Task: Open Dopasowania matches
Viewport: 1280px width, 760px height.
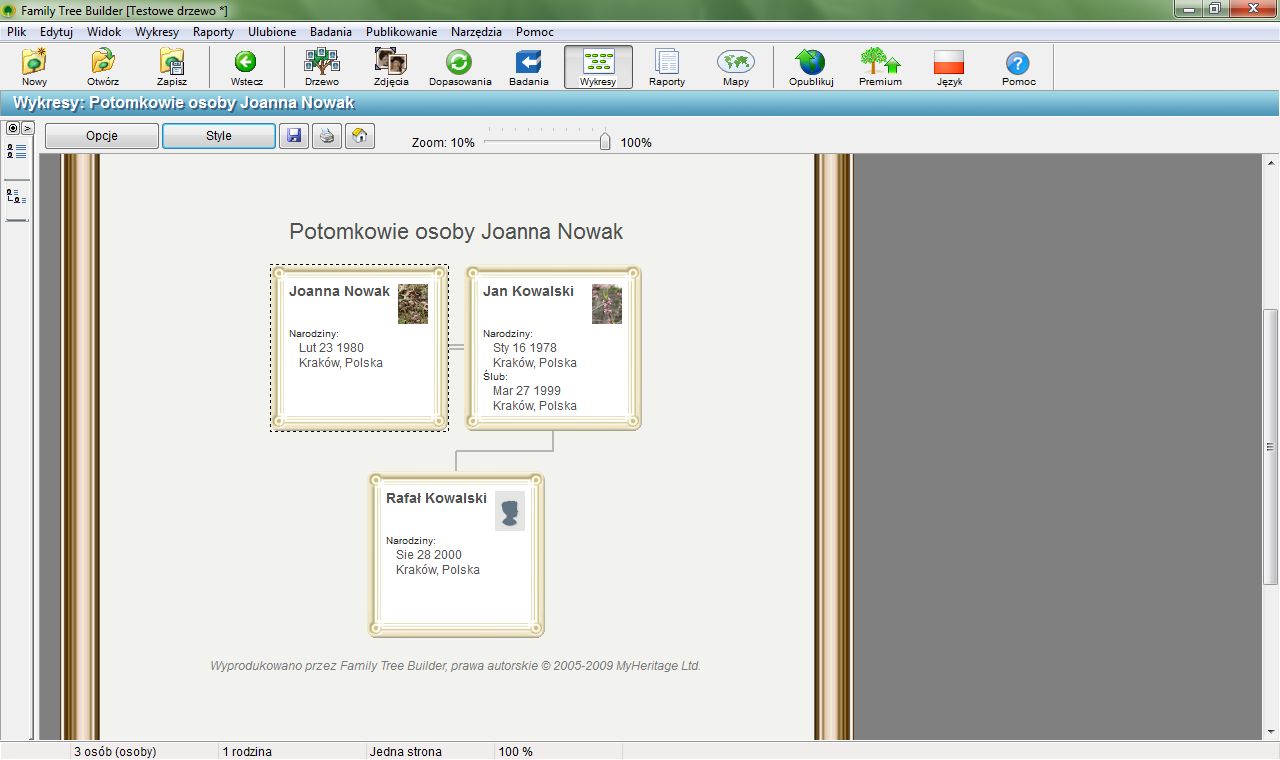Action: coord(460,67)
